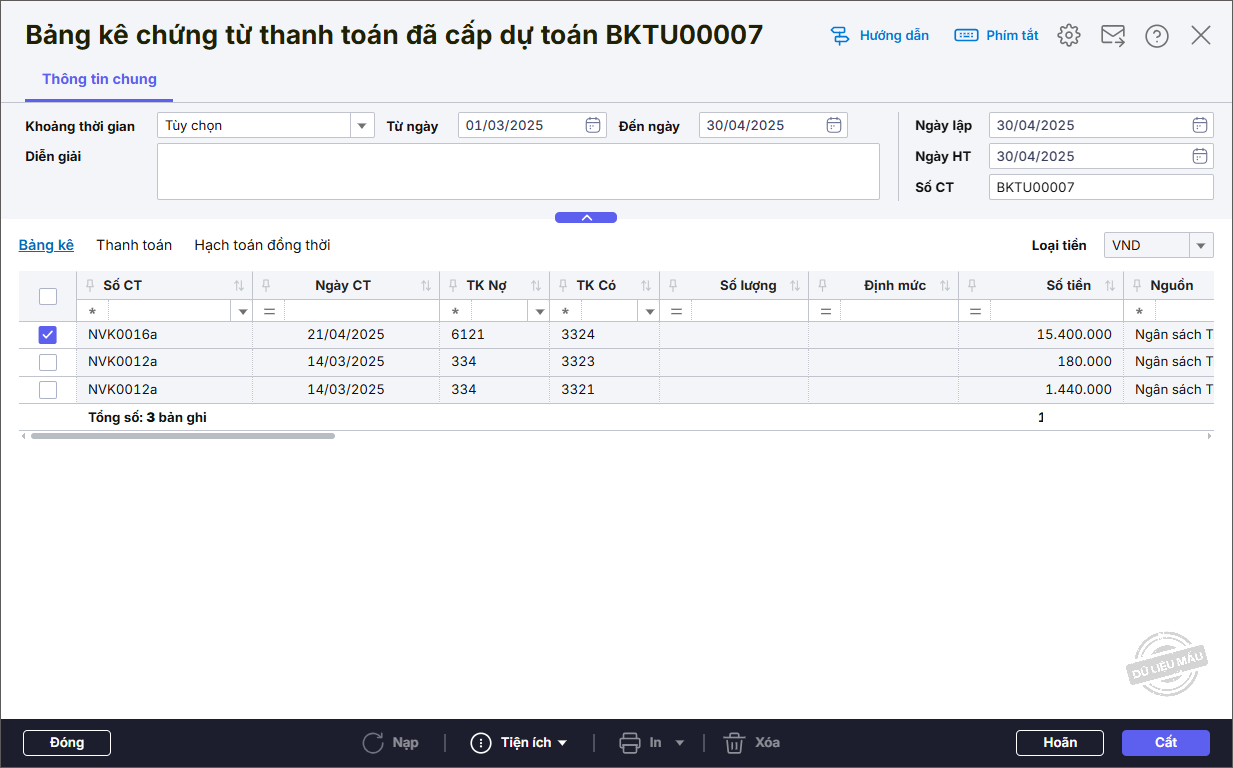
Task: Toggle the select-all header checkbox
Action: (48, 296)
